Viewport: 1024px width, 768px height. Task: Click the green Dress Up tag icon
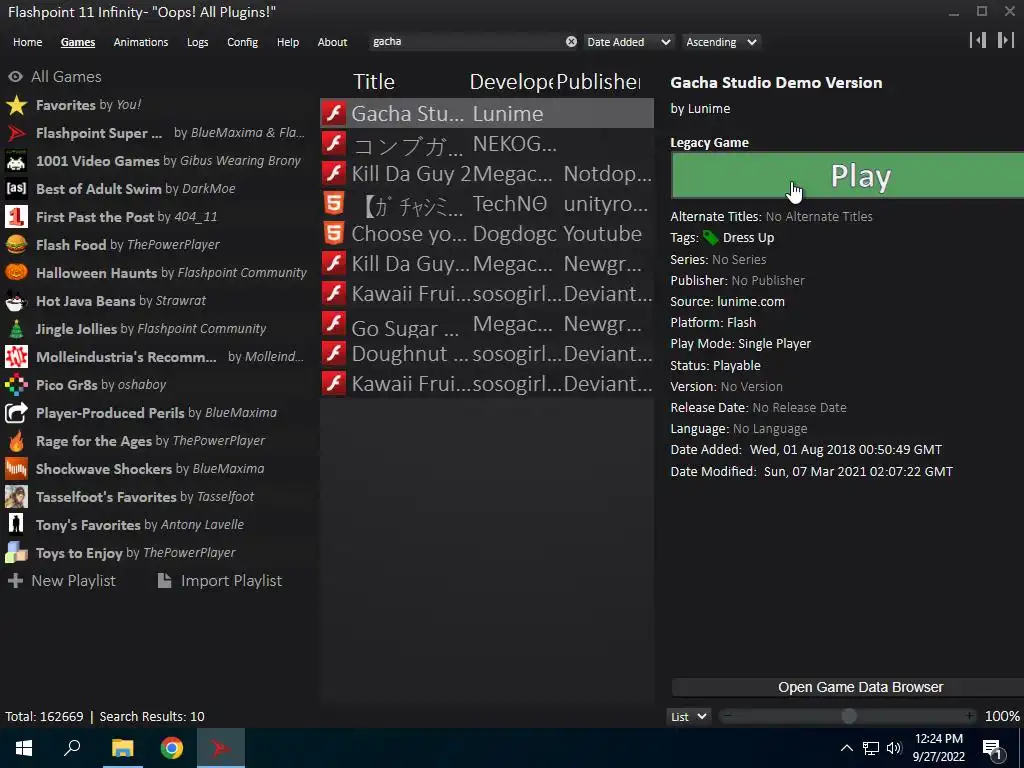click(711, 238)
